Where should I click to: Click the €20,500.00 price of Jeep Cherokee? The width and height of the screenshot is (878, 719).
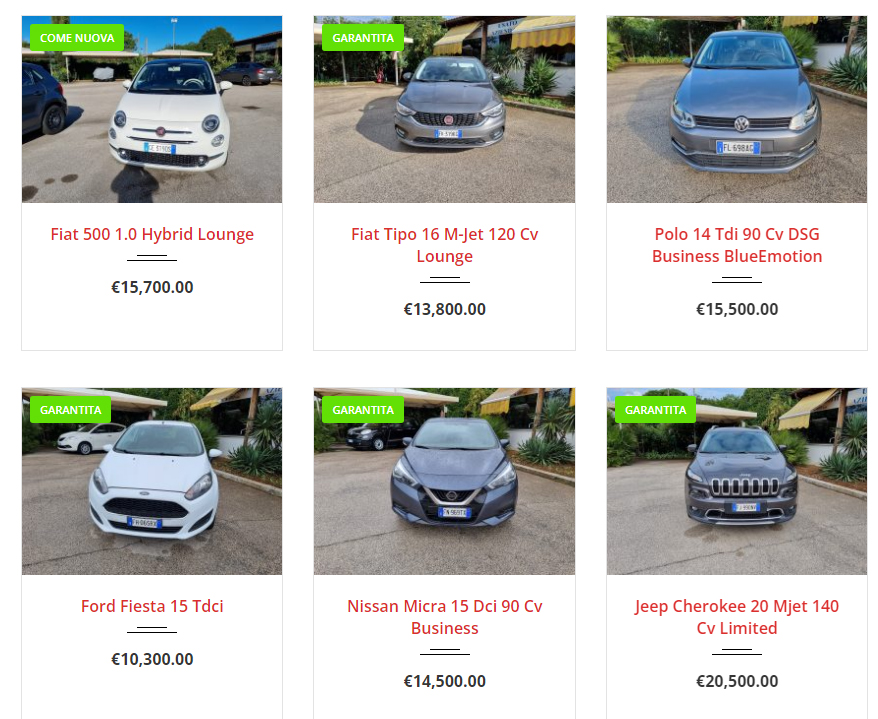point(737,681)
